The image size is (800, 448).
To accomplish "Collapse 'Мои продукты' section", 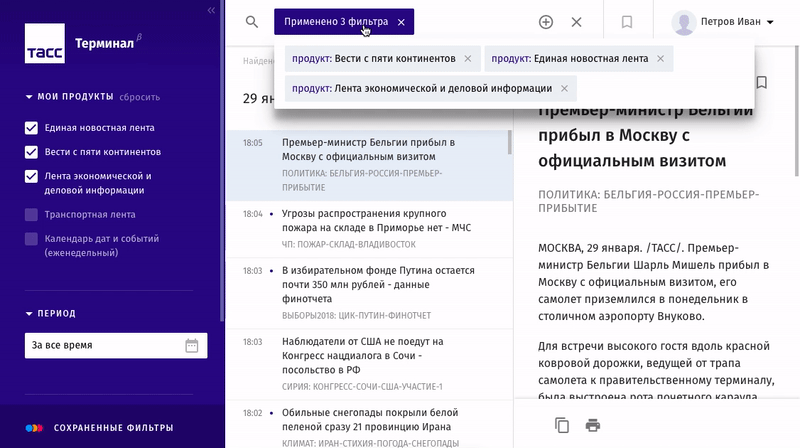I will [x=69, y=96].
